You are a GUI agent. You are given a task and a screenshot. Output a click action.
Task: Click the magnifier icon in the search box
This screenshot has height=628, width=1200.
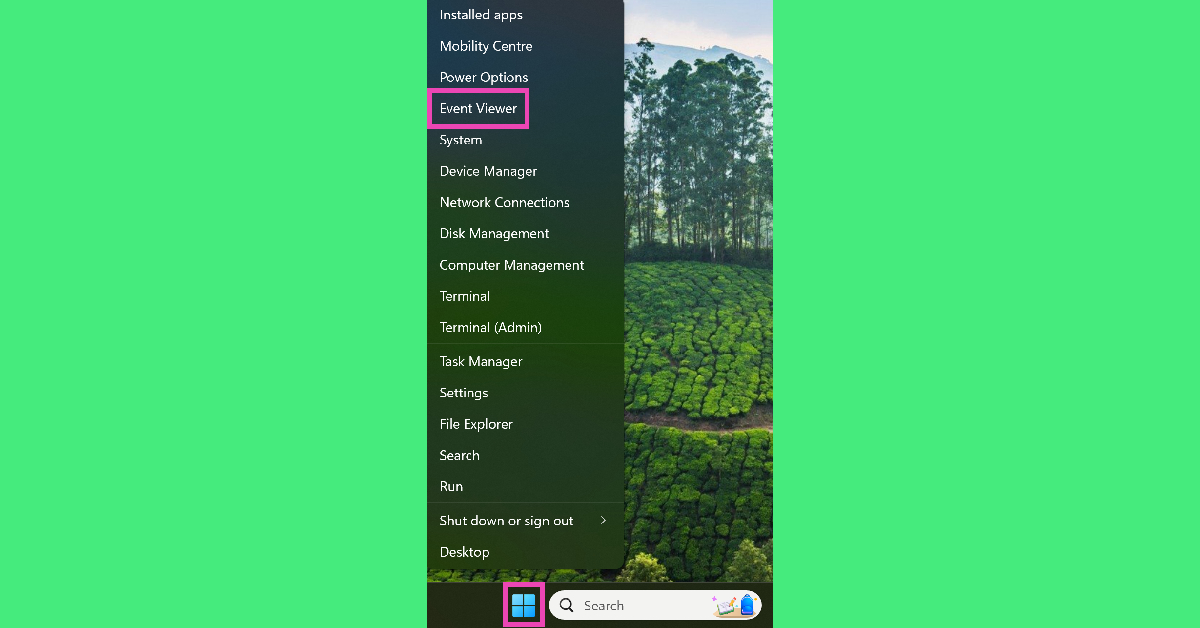pos(567,605)
